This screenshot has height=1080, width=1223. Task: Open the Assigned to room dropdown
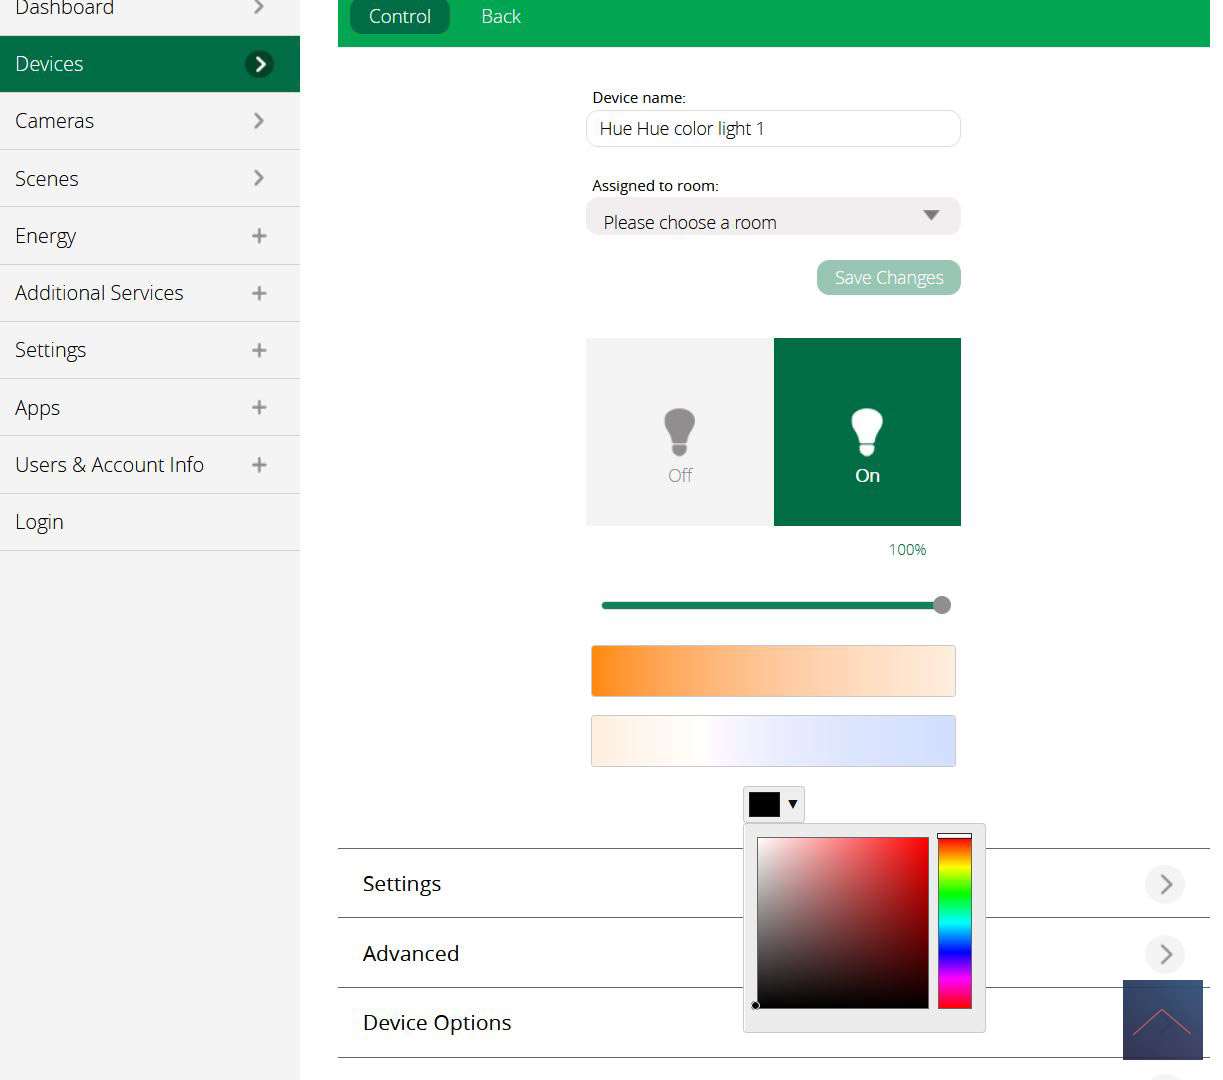point(773,217)
